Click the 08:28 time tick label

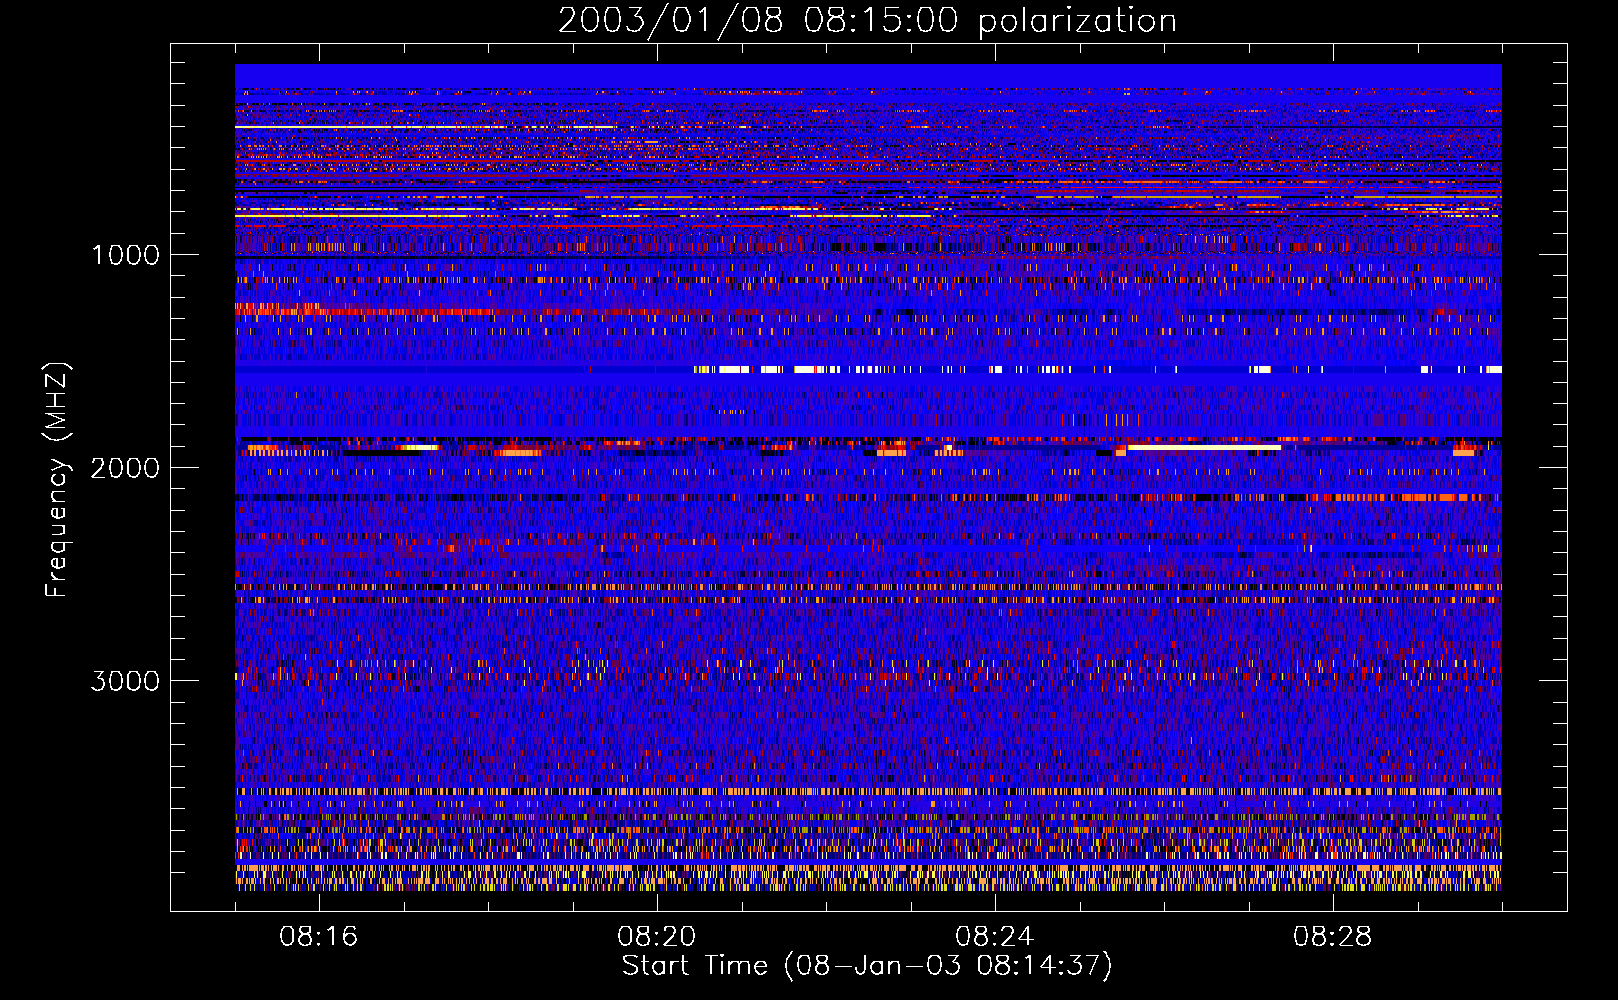click(x=1333, y=937)
